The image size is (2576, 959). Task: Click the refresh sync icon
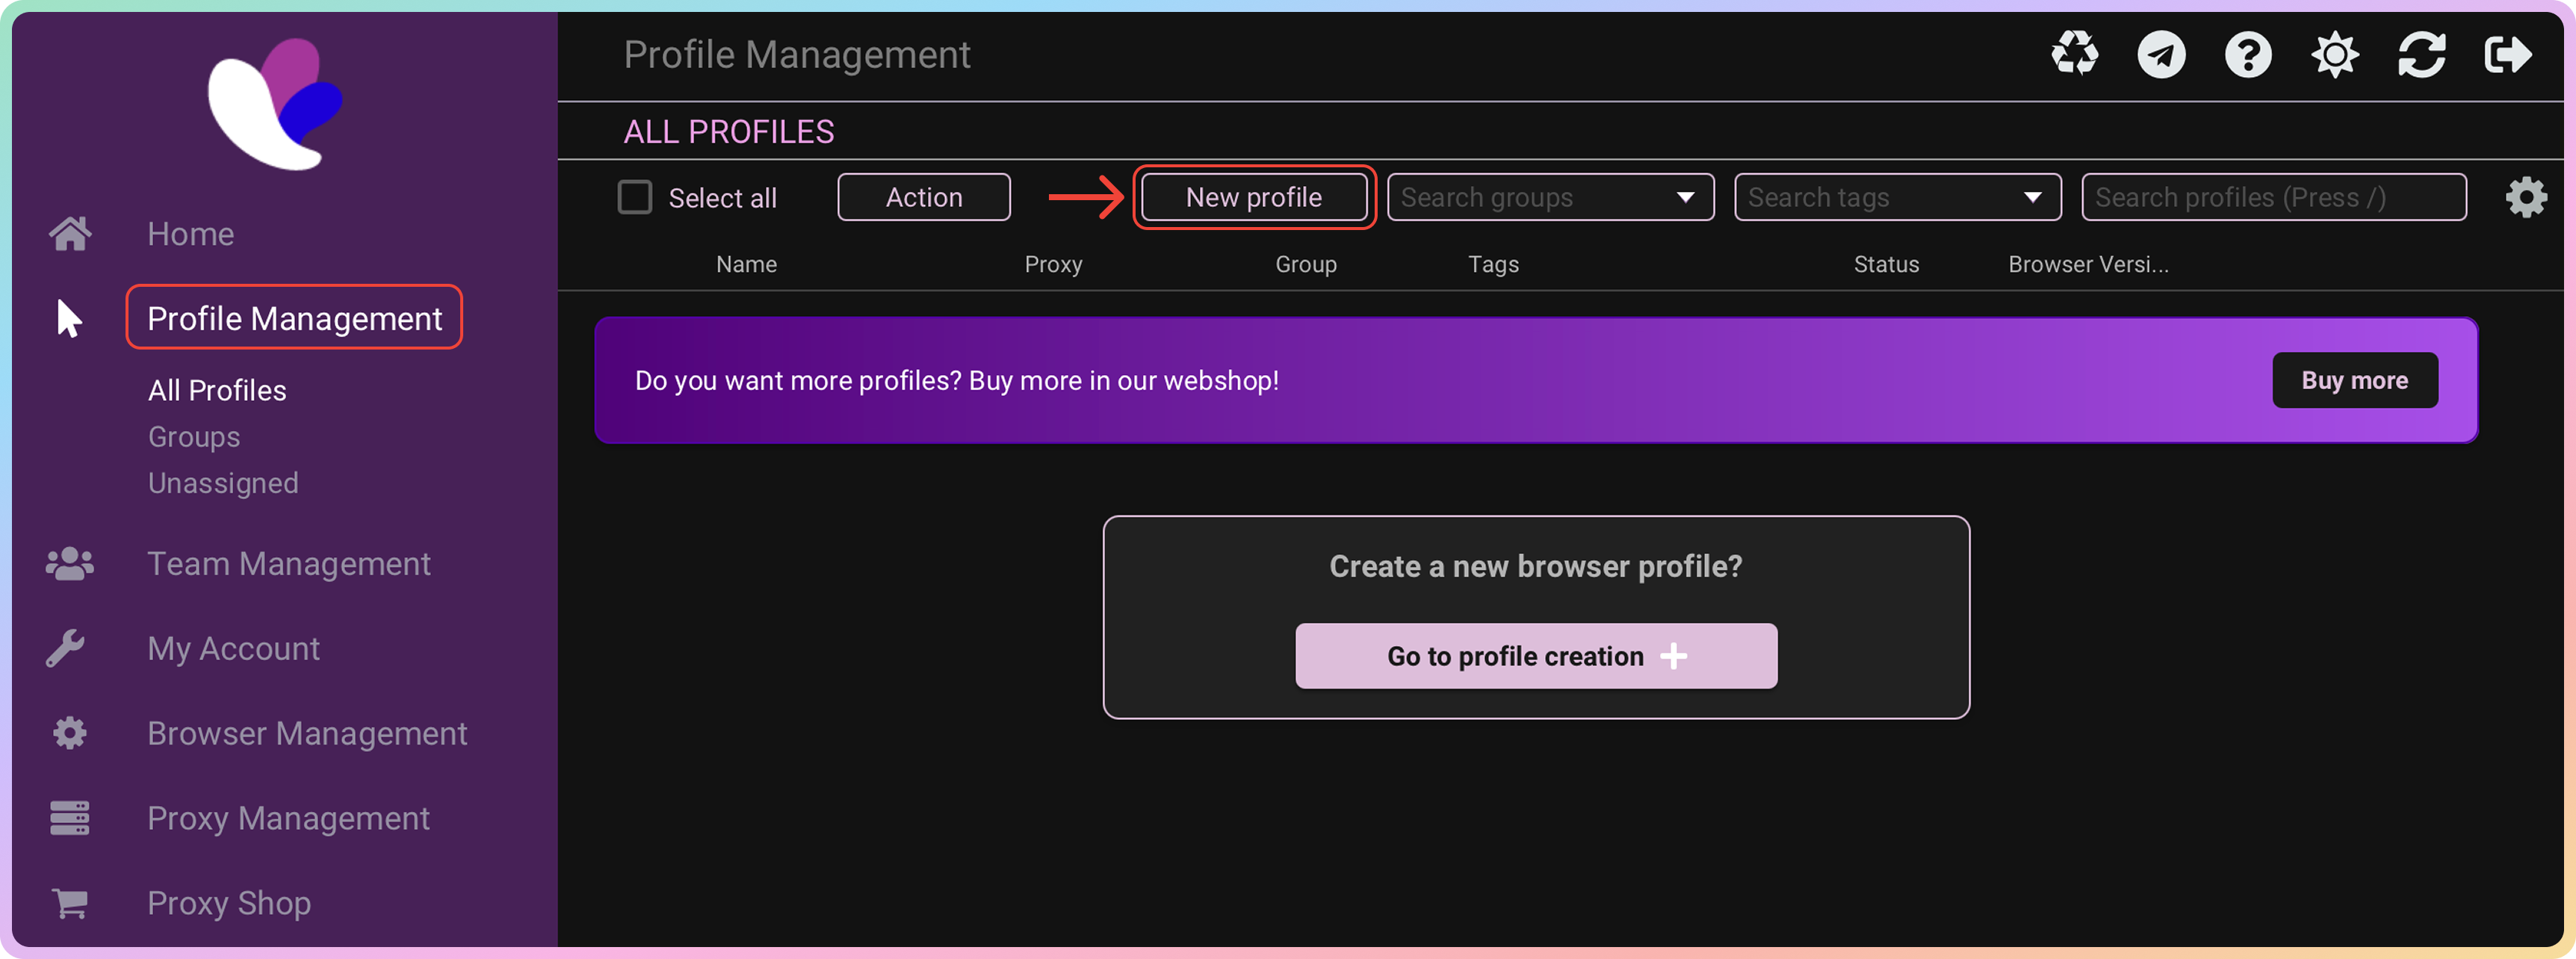click(2421, 54)
